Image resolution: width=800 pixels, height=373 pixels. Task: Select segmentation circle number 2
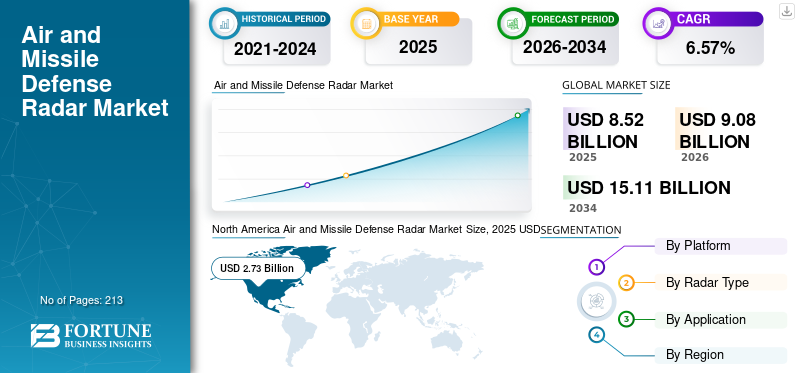(x=627, y=283)
